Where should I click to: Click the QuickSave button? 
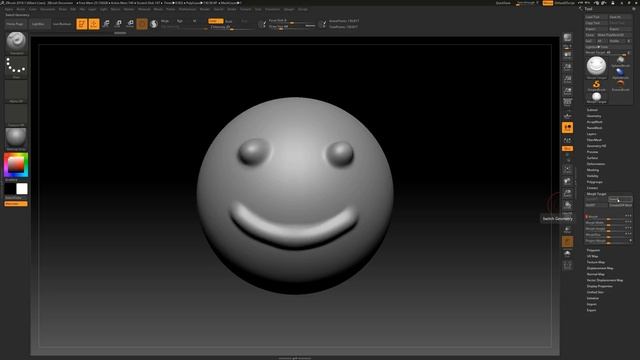[x=503, y=3]
